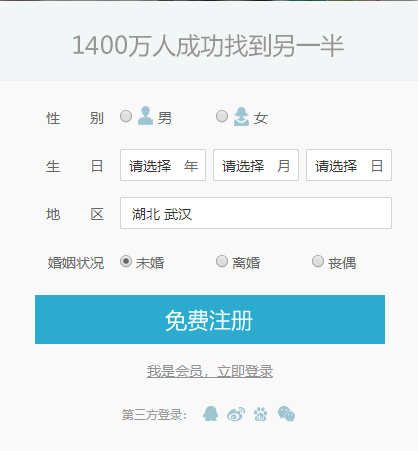418x451 pixels.
Task: Click the 湖北 武汉 region field
Action: 256,213
